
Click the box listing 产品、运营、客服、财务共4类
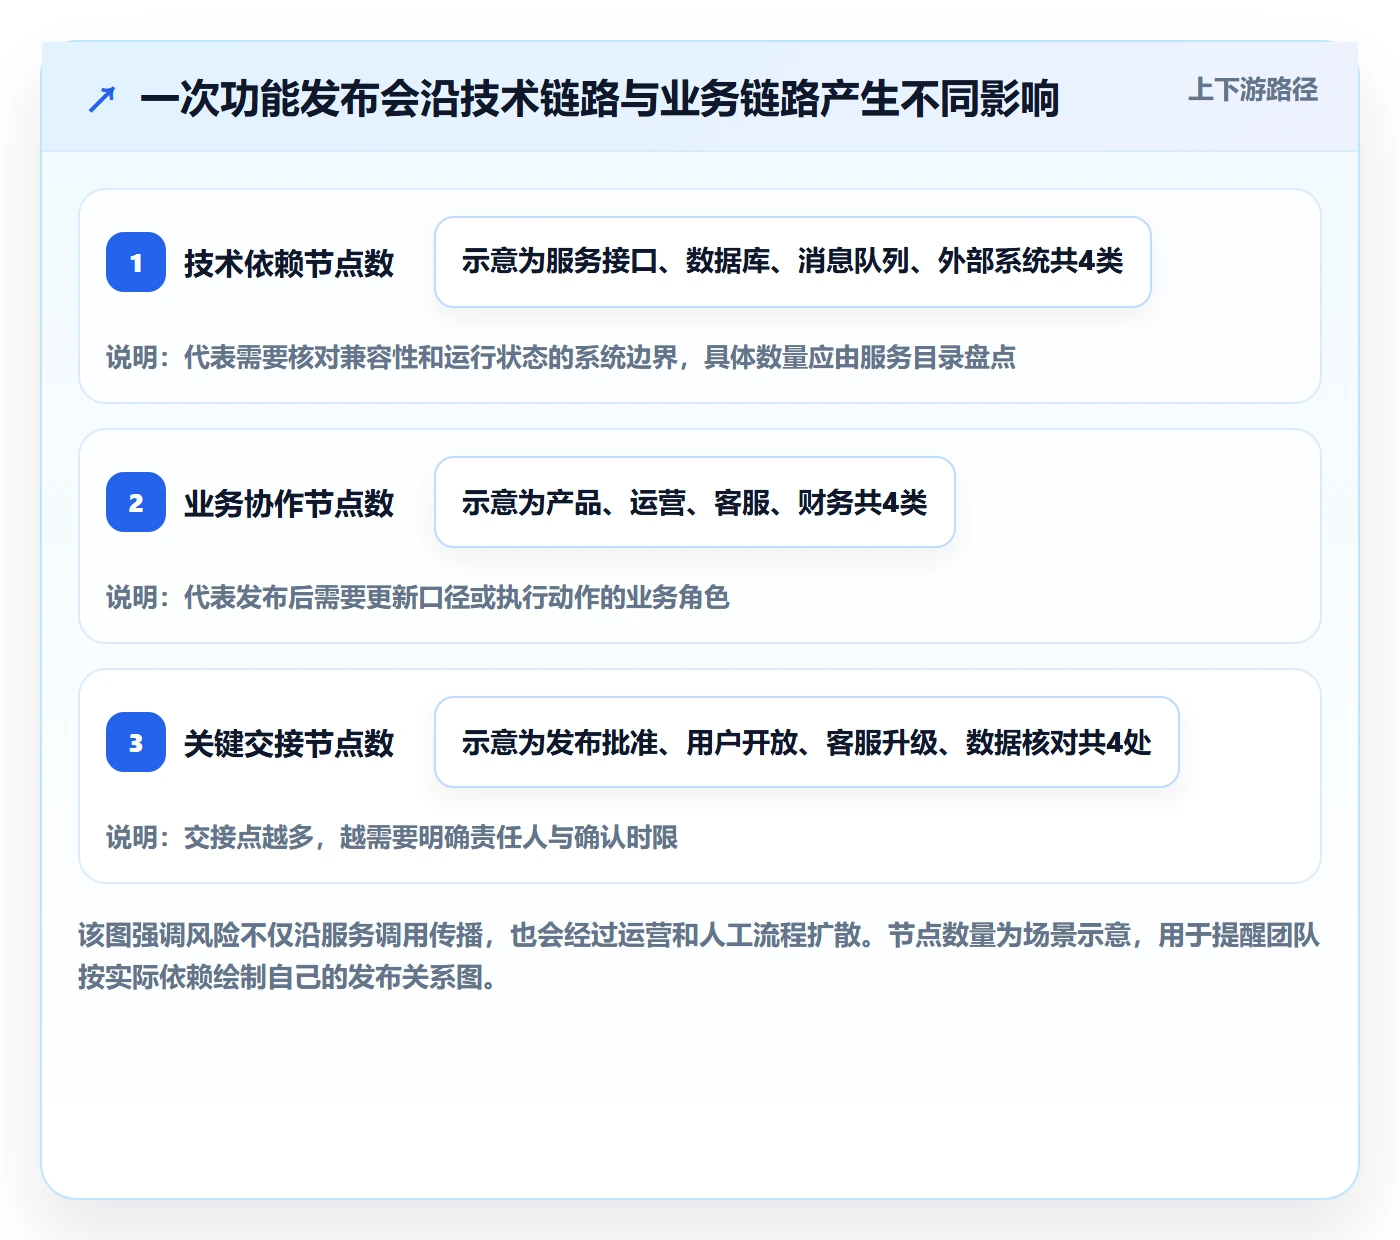coord(695,502)
